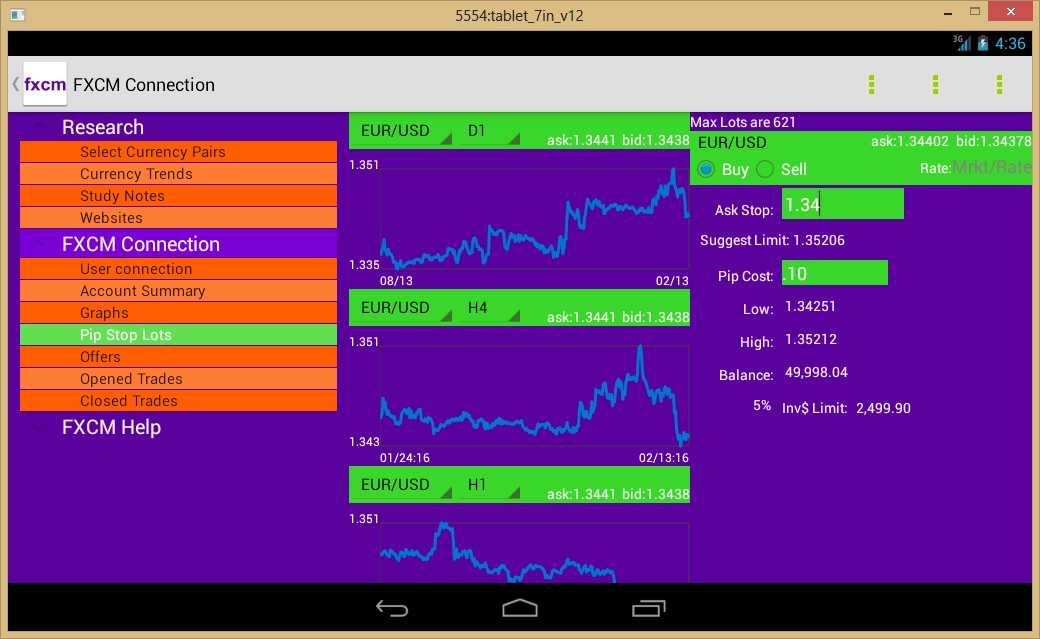Collapse the Research section
The image size is (1040, 639).
38,127
